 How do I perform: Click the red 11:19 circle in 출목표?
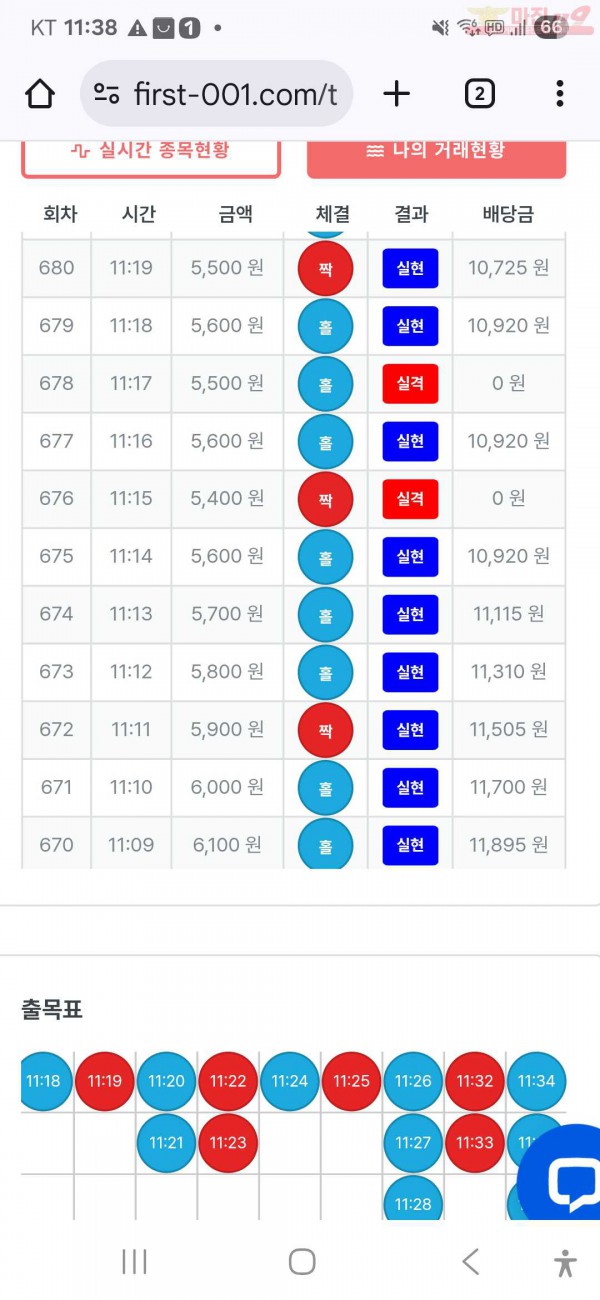[x=105, y=1081]
